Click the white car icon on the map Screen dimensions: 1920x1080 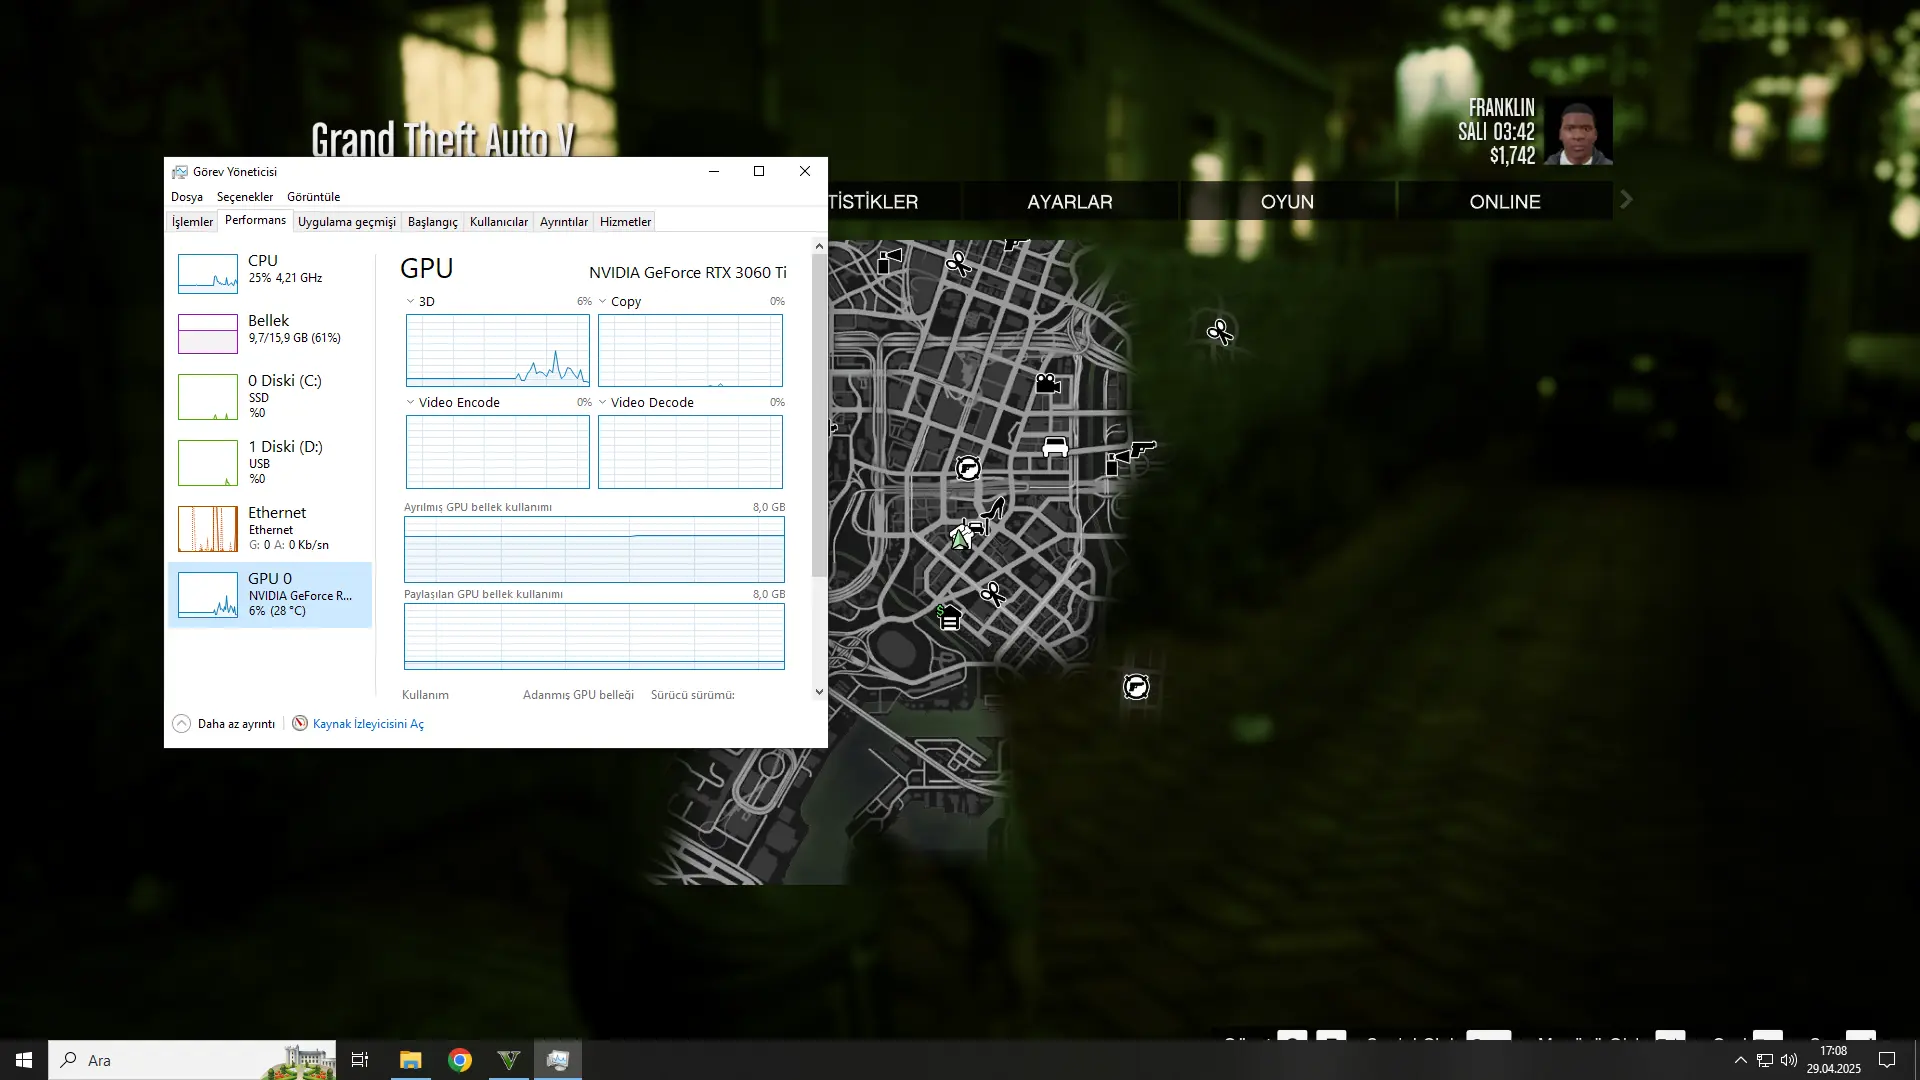(1055, 447)
